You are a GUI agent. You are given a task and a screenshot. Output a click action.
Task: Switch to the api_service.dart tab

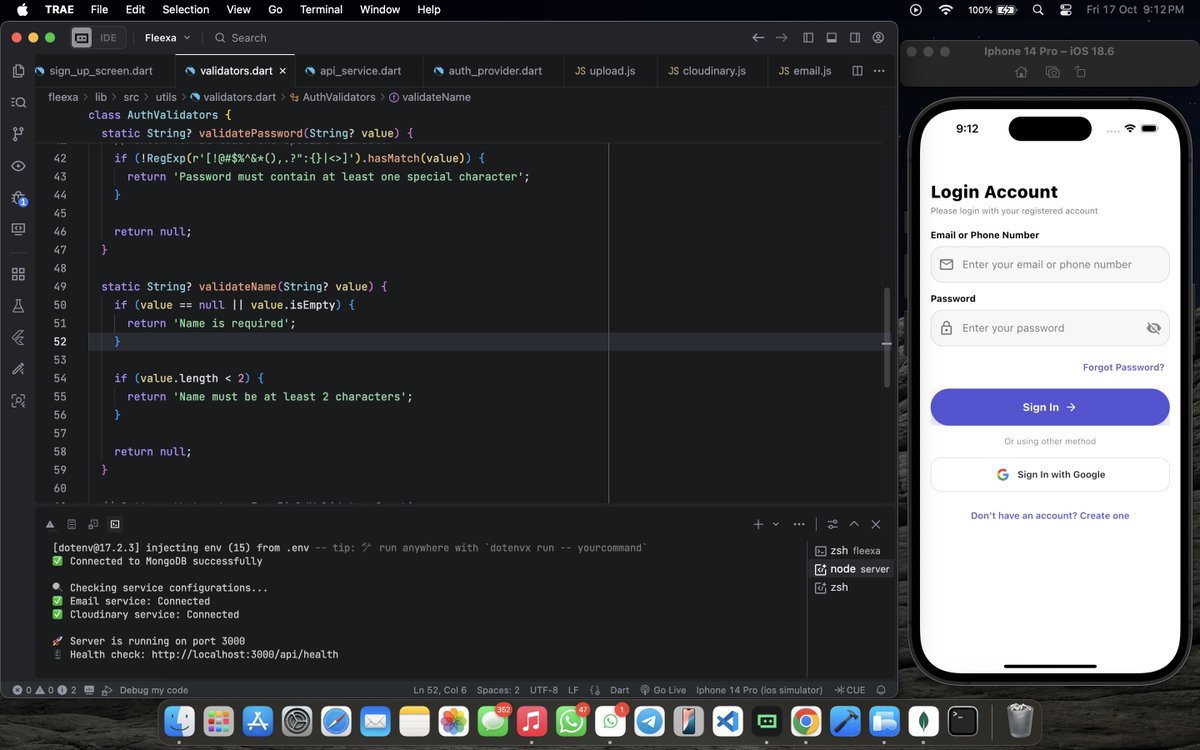[360, 70]
